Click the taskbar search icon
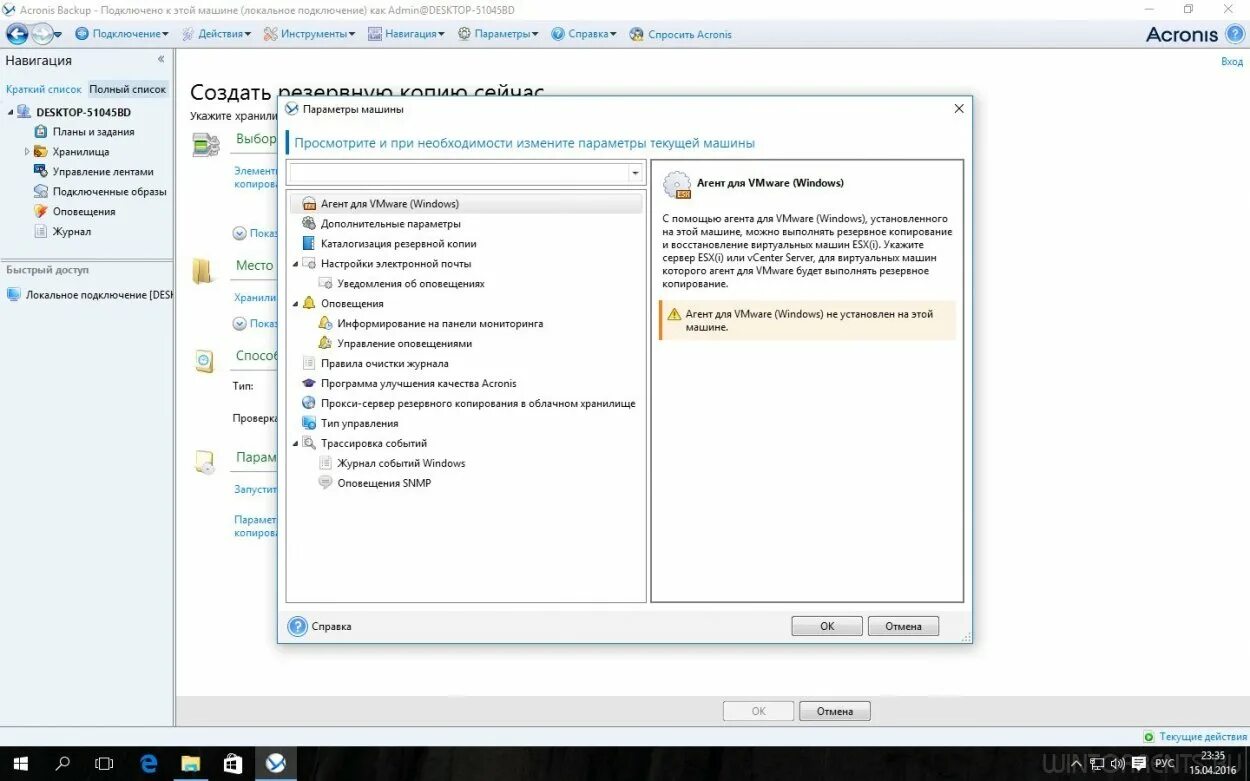1250x781 pixels. (62, 764)
